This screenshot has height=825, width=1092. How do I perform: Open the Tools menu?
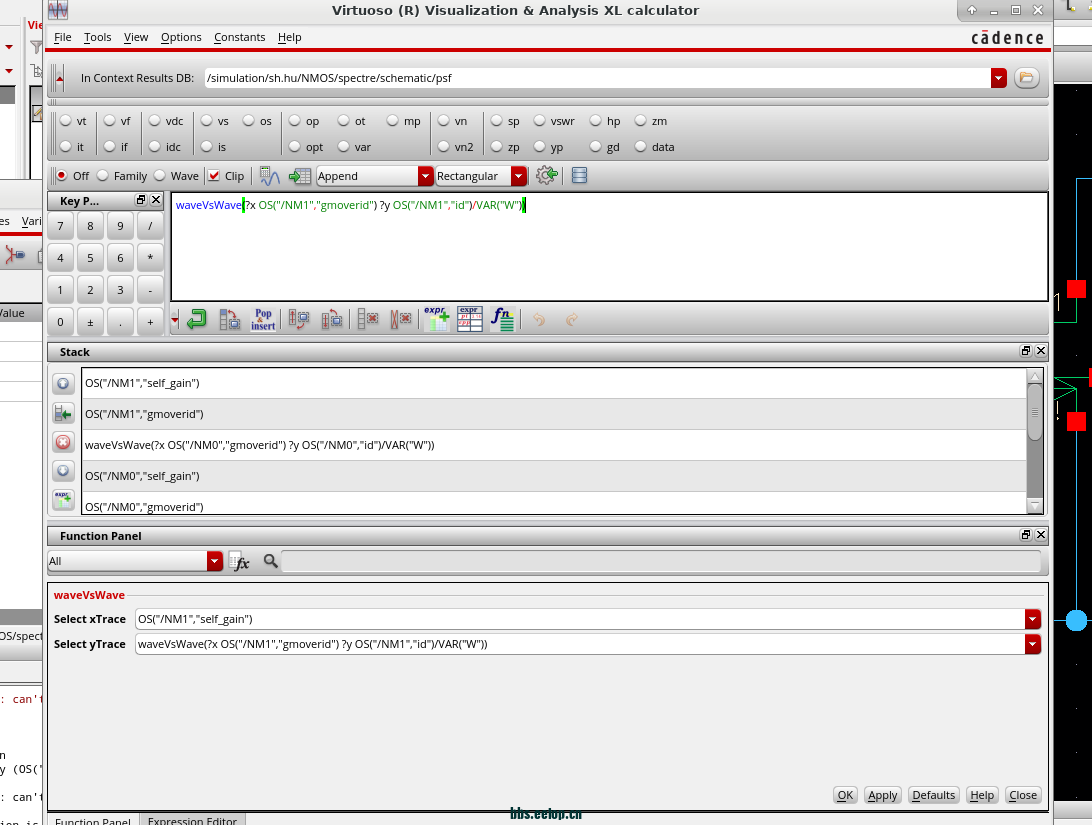(x=98, y=37)
